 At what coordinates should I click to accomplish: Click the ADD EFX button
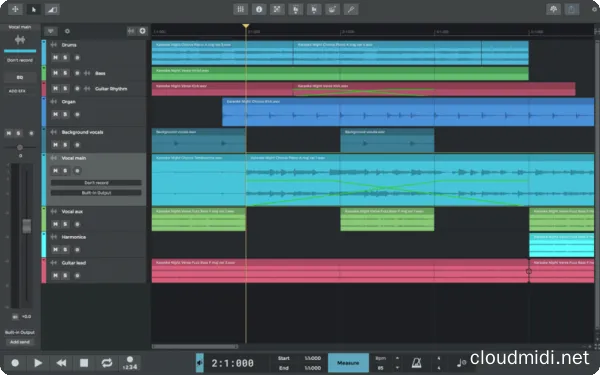click(x=17, y=91)
